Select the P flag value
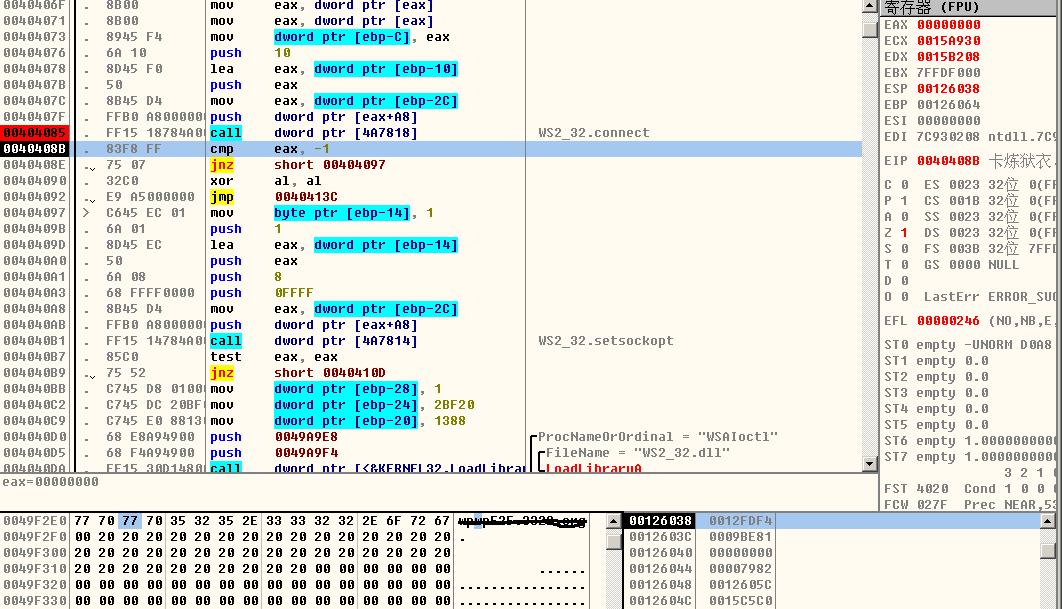 [x=904, y=201]
